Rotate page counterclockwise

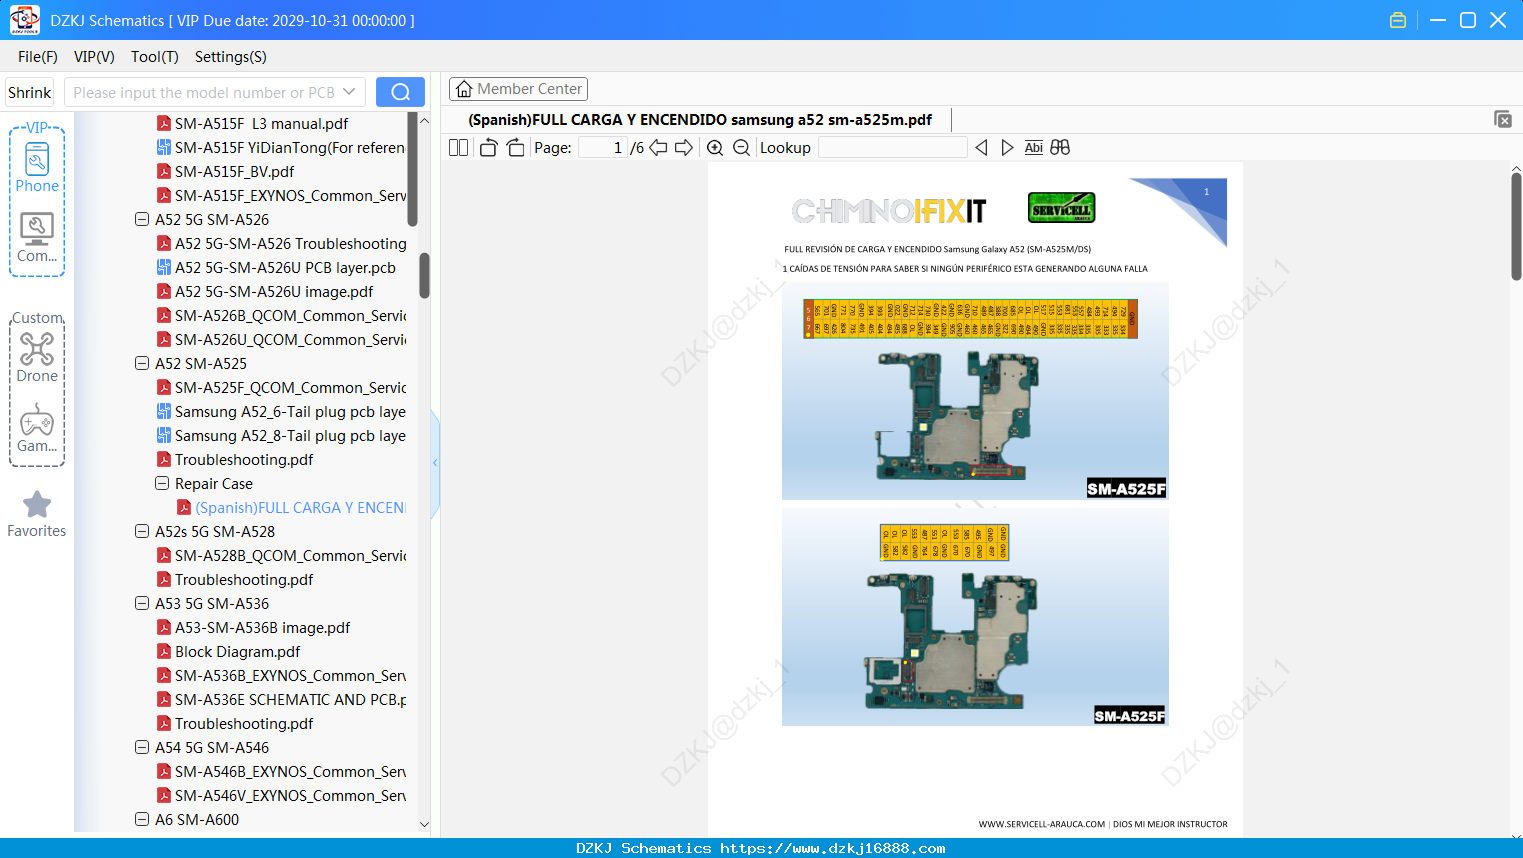488,148
